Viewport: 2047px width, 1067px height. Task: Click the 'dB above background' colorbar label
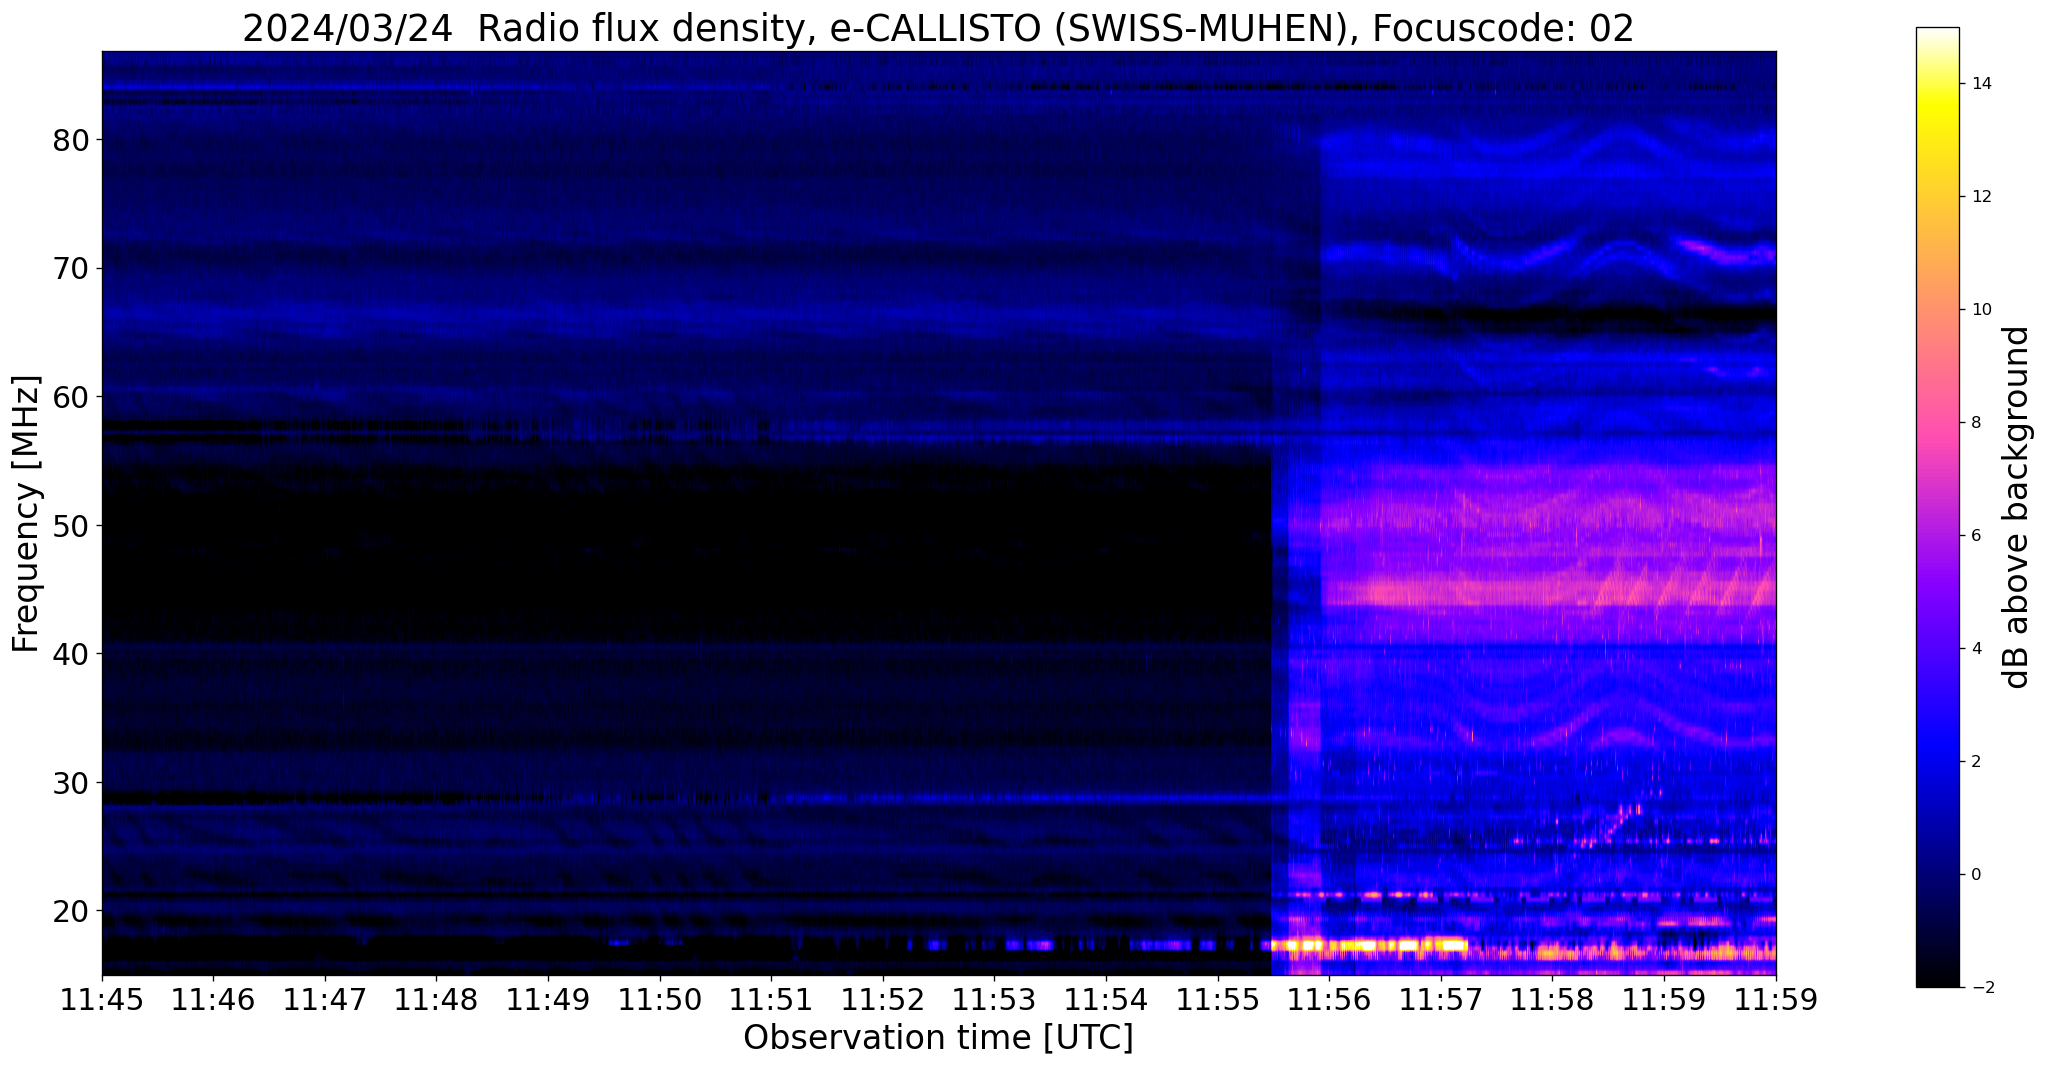coord(2018,507)
